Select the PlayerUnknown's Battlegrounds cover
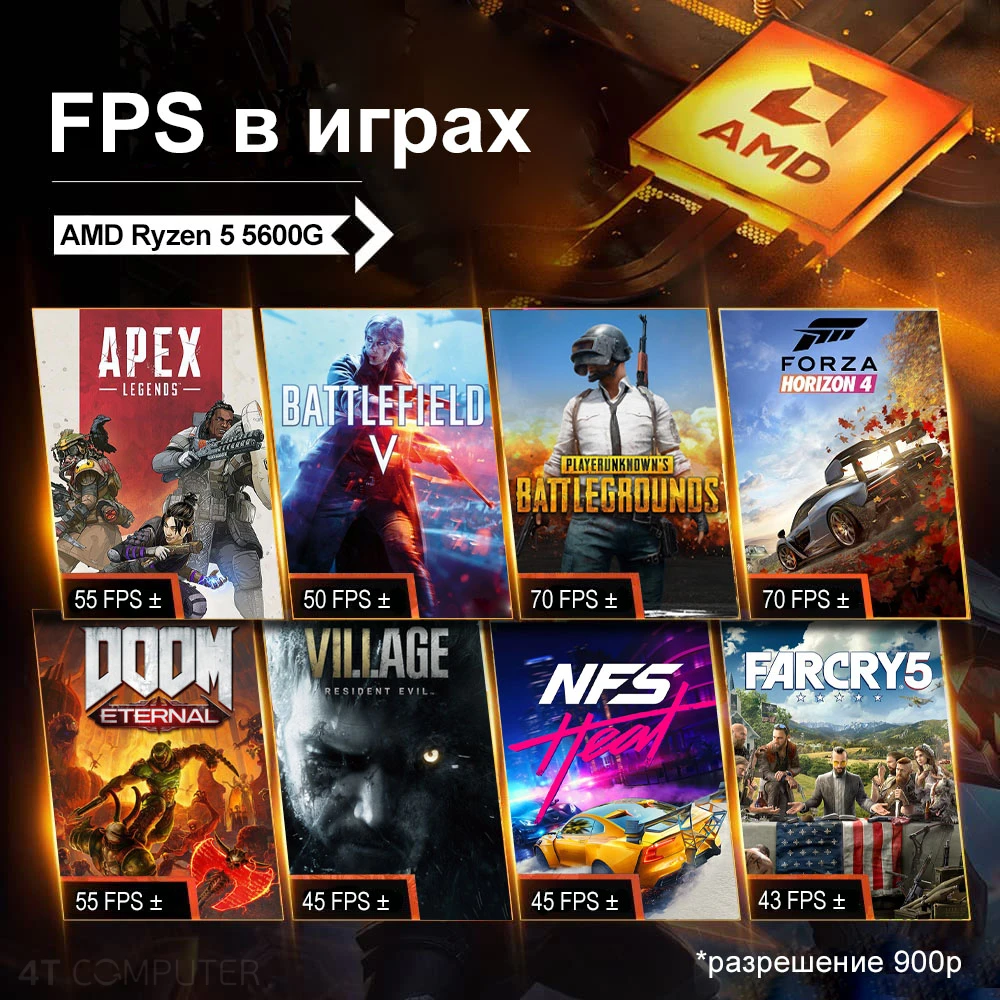The height and width of the screenshot is (1000, 1000). pyautogui.click(x=614, y=464)
